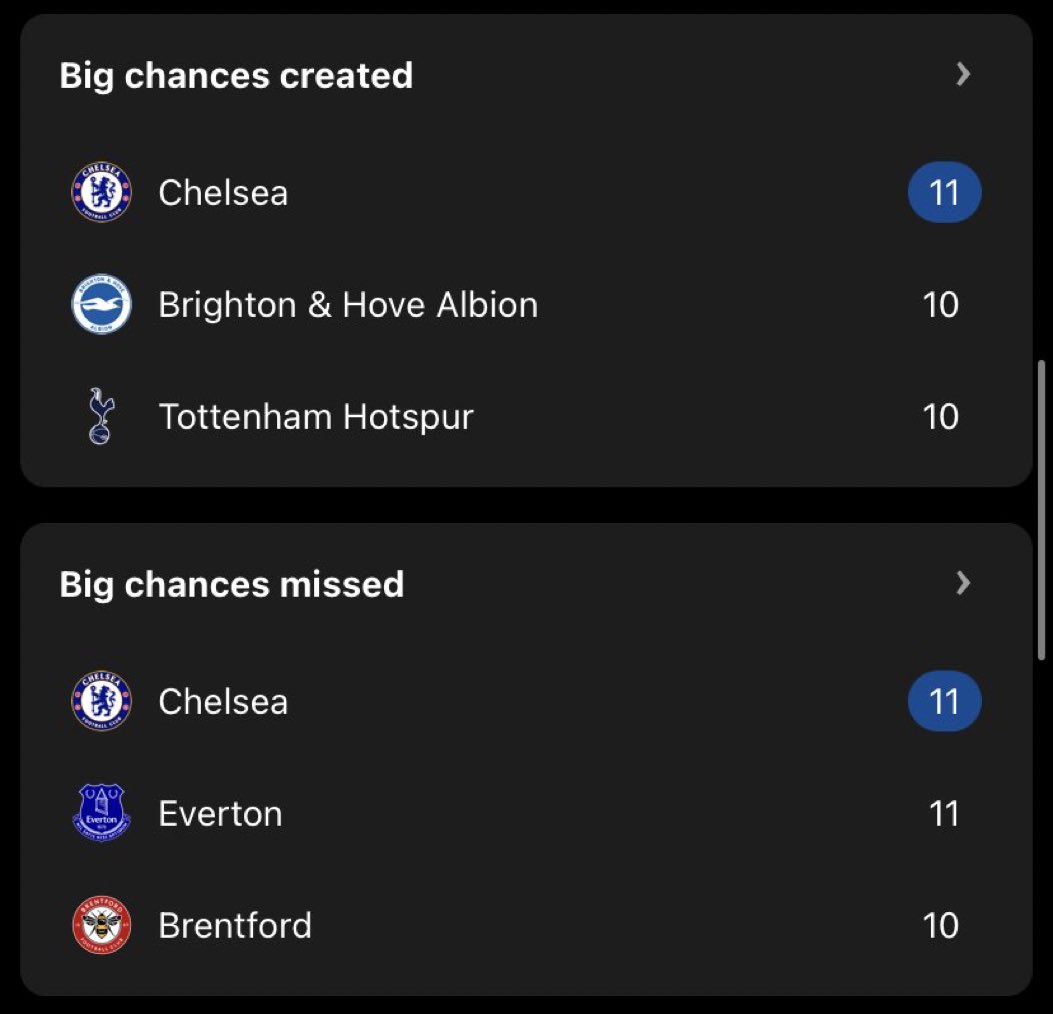Tap the Chelsea crest under Big chances created
1053x1014 pixels.
[x=101, y=192]
